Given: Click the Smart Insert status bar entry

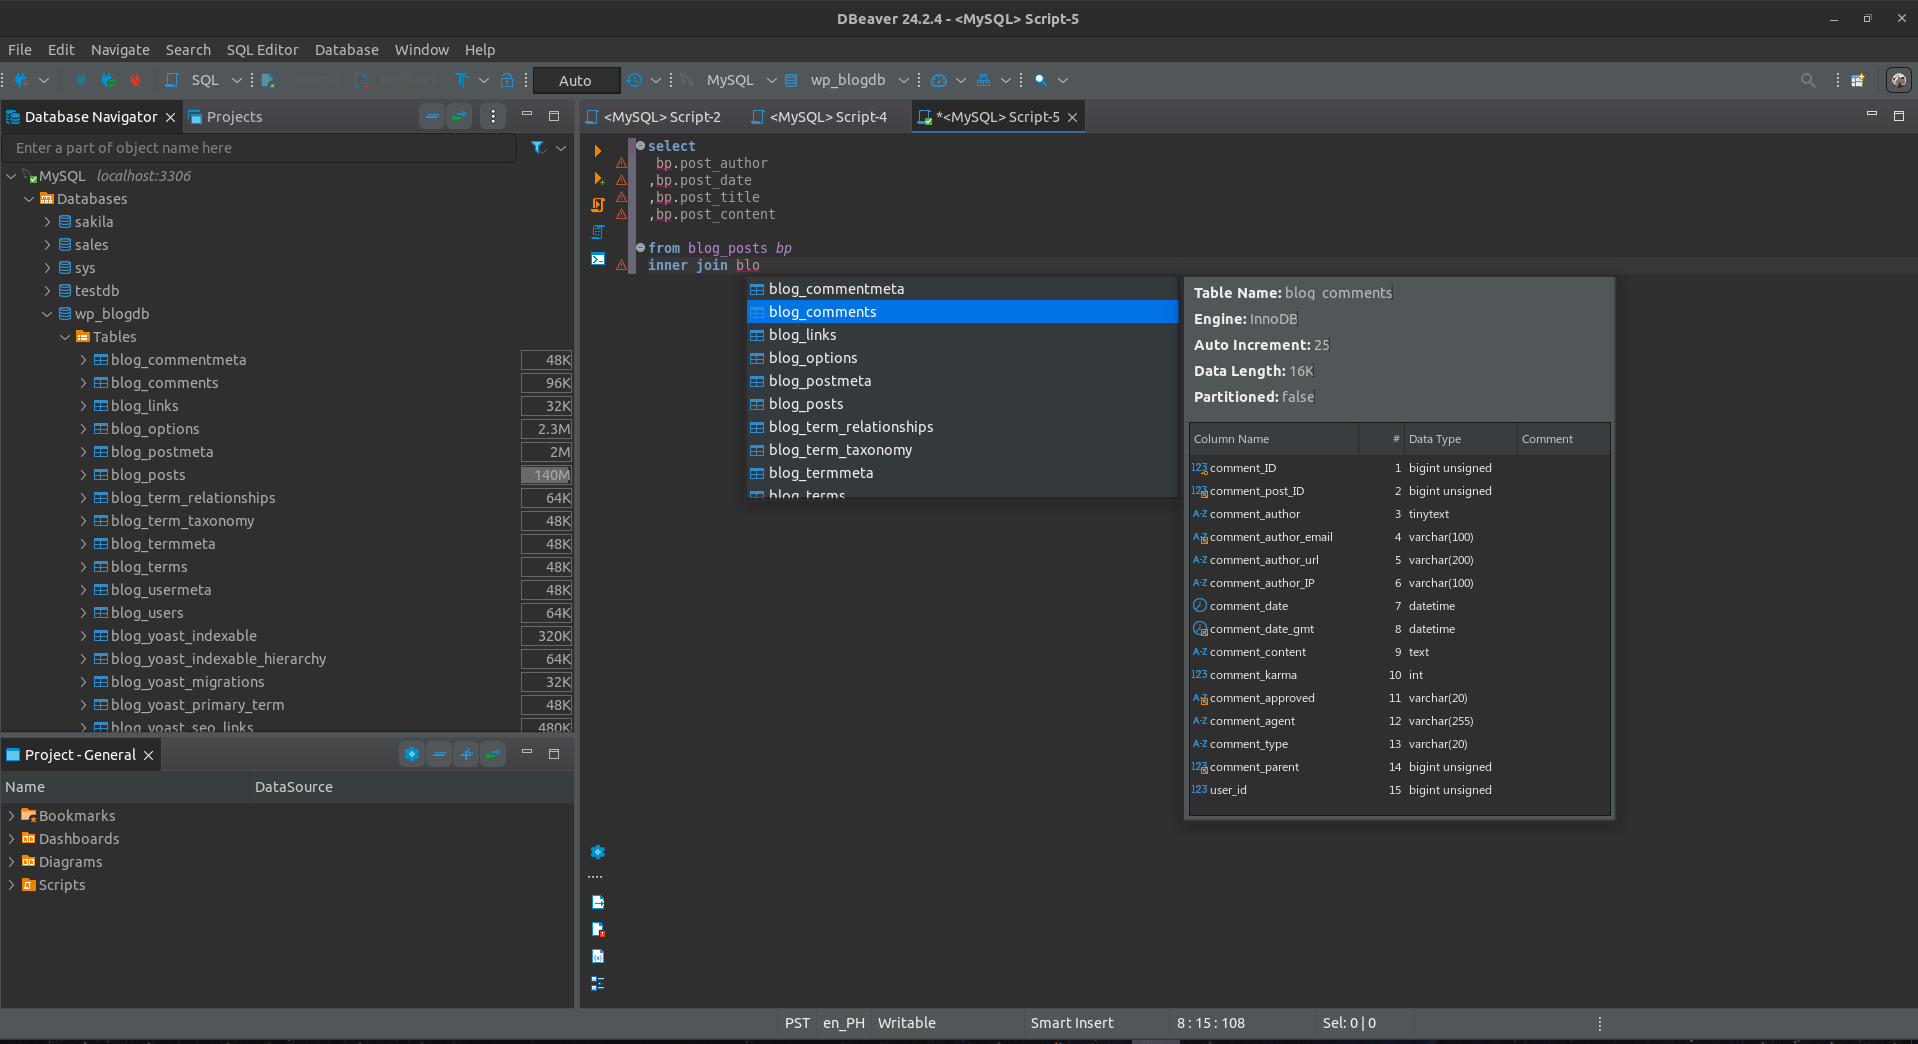Looking at the screenshot, I should pyautogui.click(x=1071, y=1022).
